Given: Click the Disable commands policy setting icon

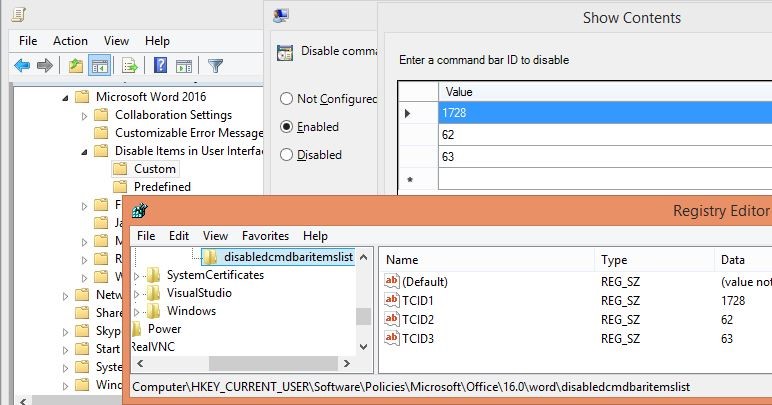Looking at the screenshot, I should tap(285, 52).
